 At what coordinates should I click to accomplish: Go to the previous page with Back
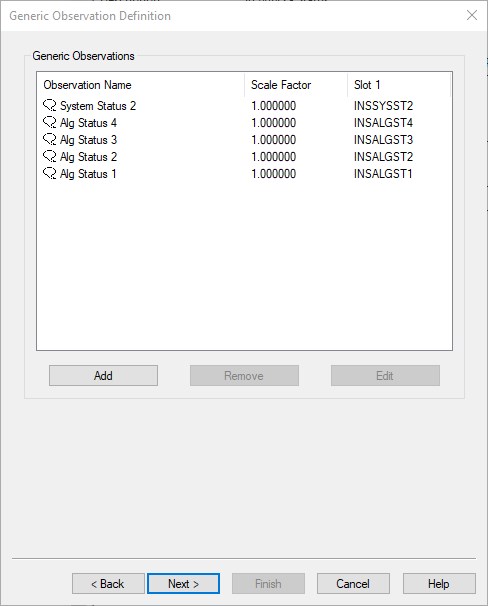point(108,584)
